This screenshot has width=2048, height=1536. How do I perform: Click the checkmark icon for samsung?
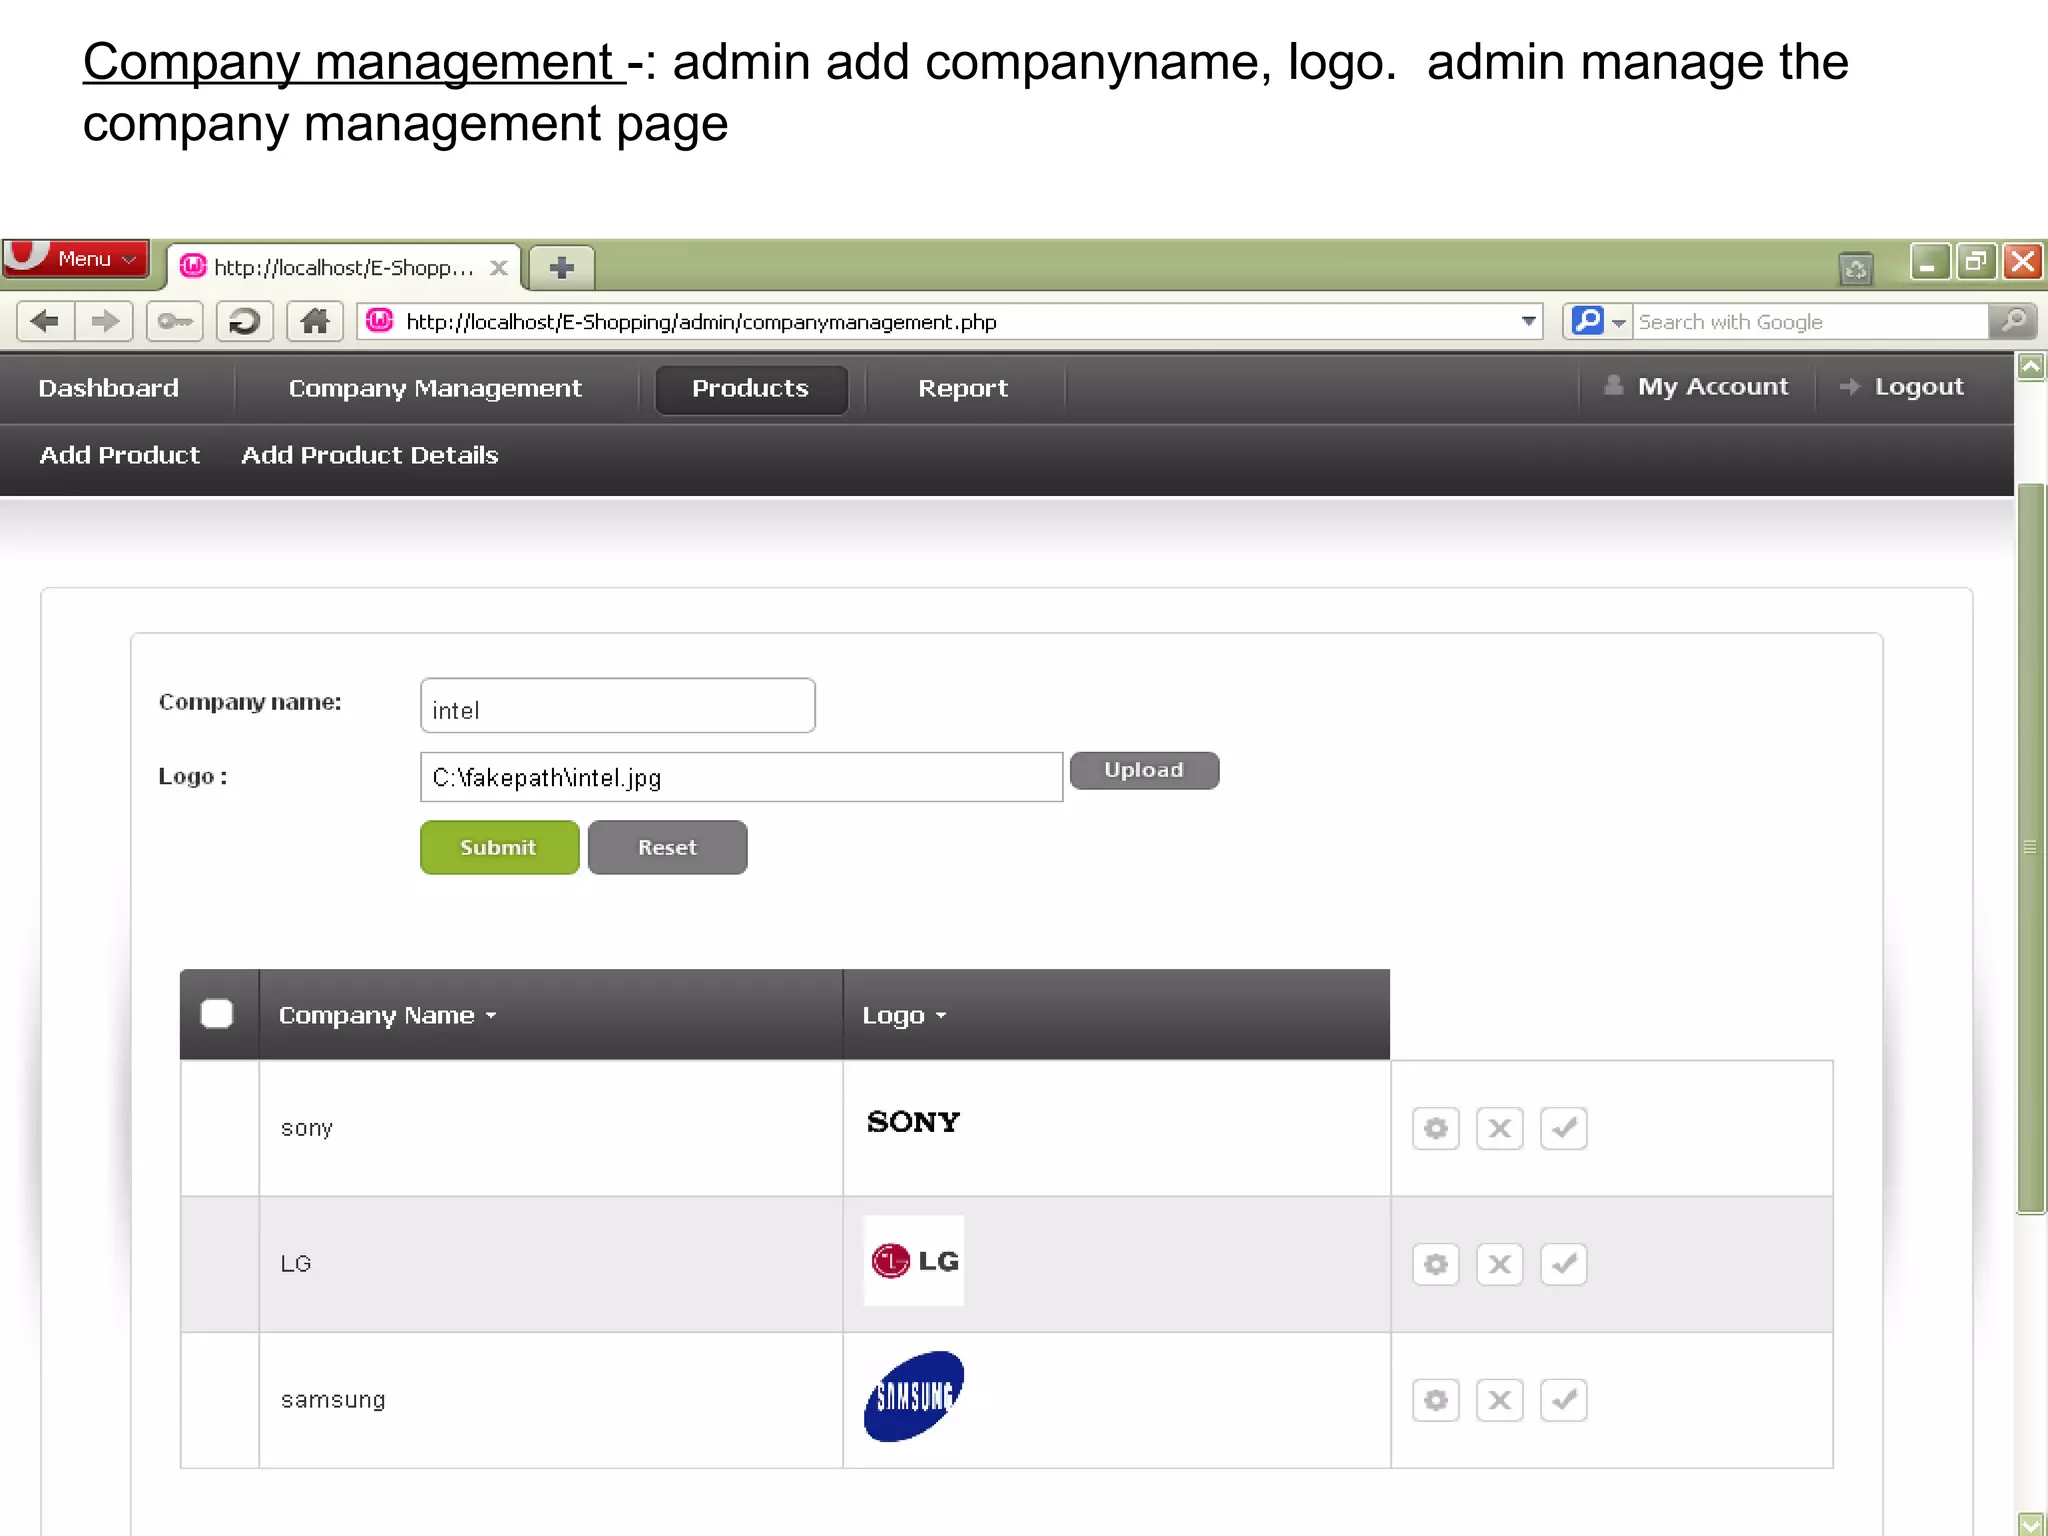point(1564,1401)
